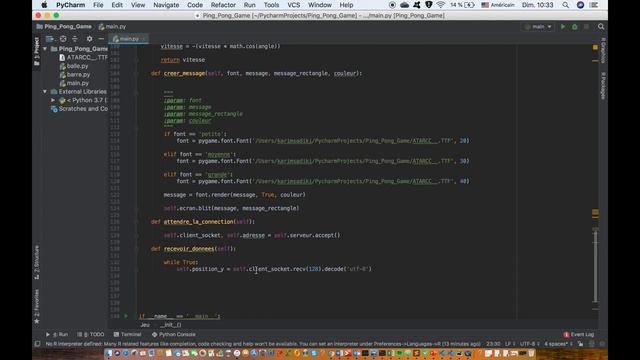Click the Event Log red badge icon
This screenshot has width=640, height=360.
point(566,334)
